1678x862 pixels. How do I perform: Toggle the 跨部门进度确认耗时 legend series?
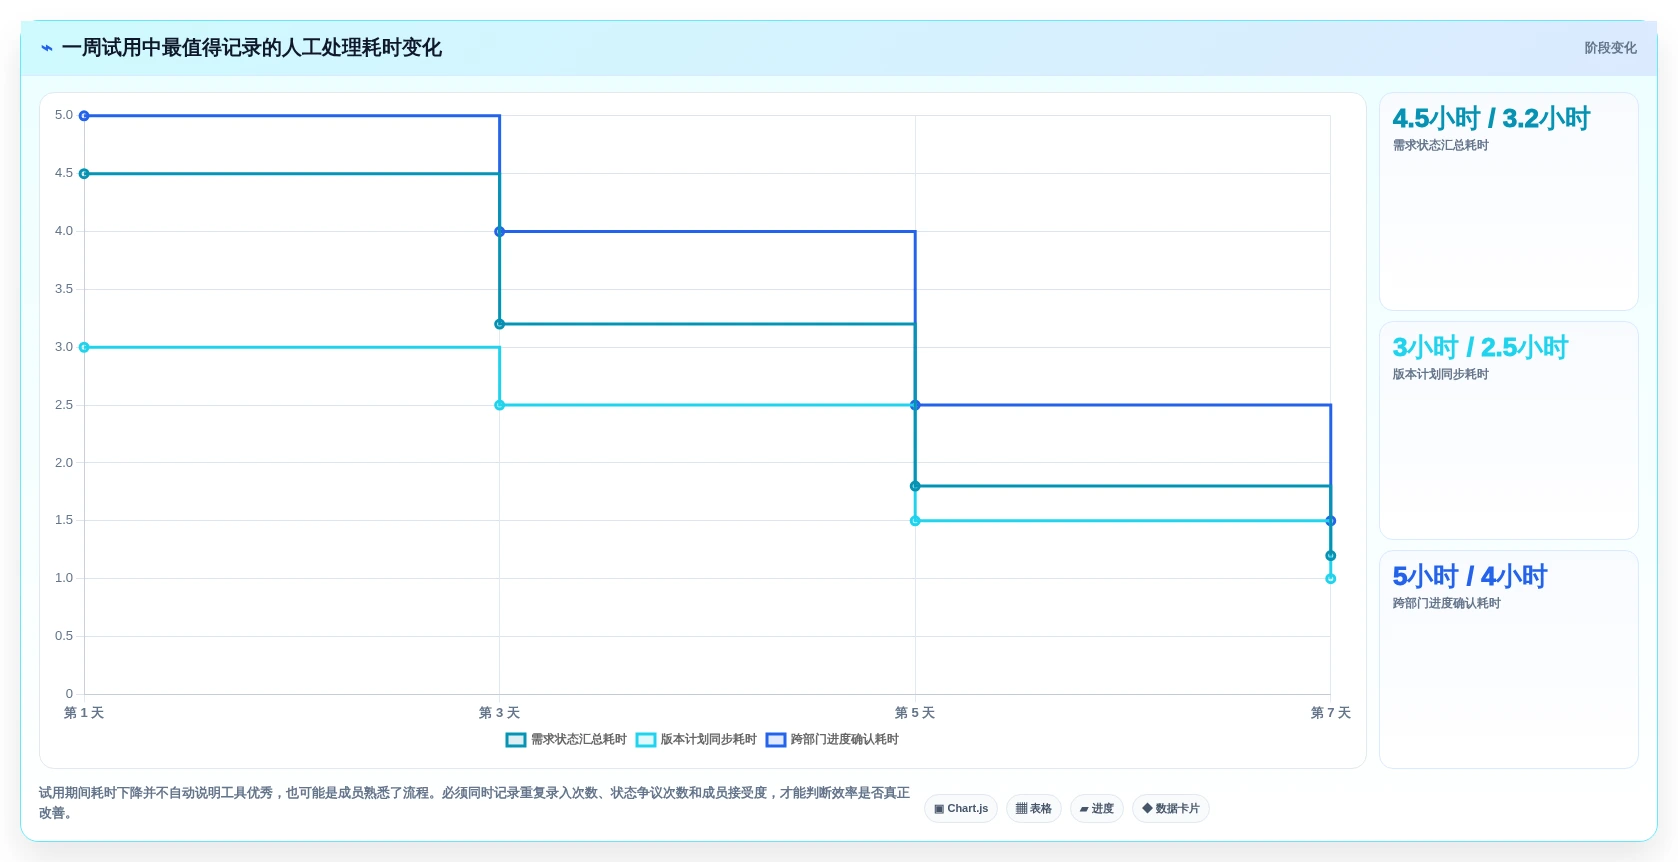click(x=832, y=740)
